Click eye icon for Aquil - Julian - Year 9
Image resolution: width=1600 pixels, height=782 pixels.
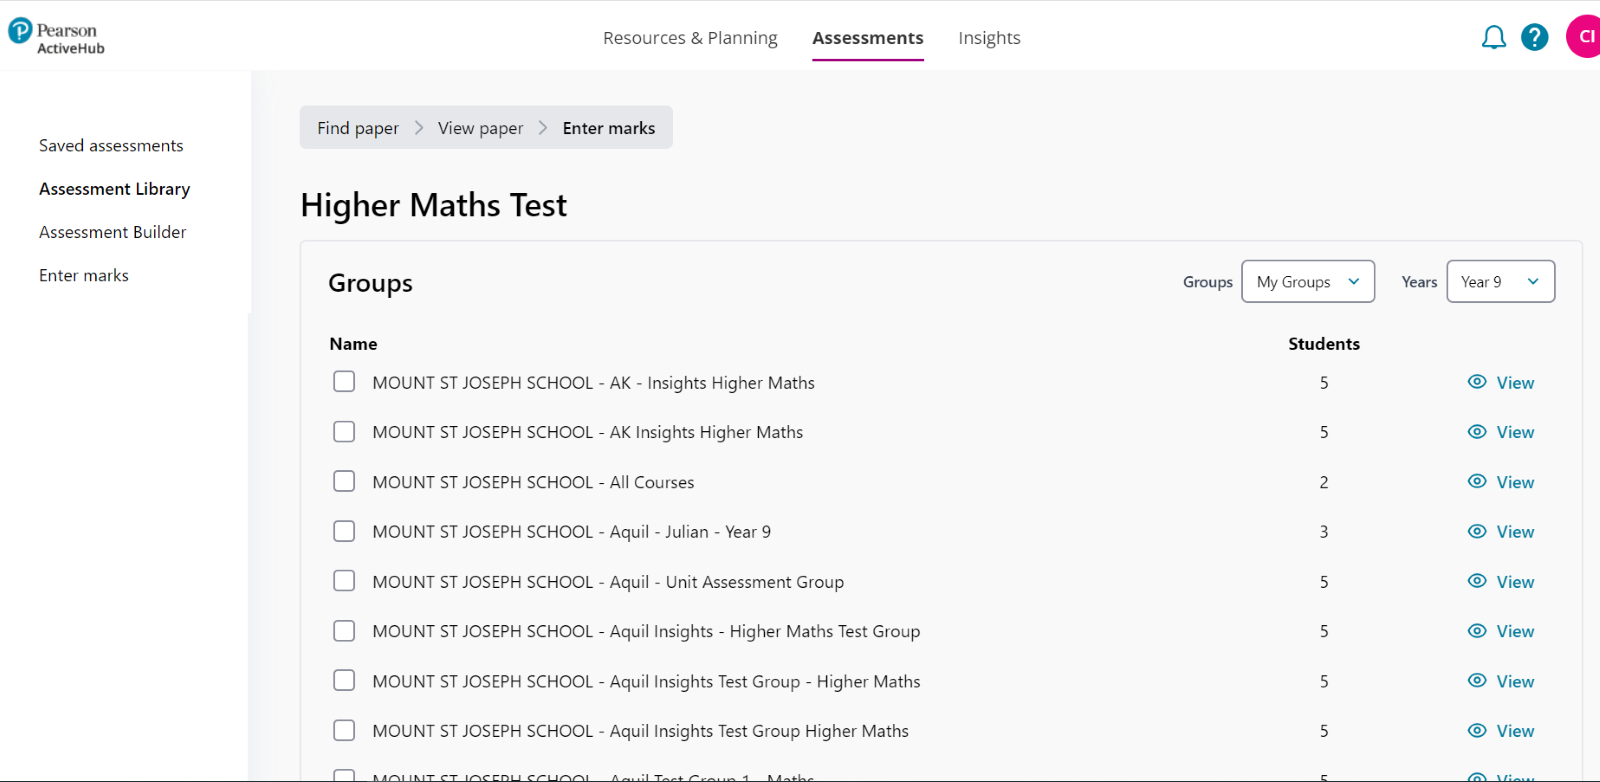coord(1477,531)
